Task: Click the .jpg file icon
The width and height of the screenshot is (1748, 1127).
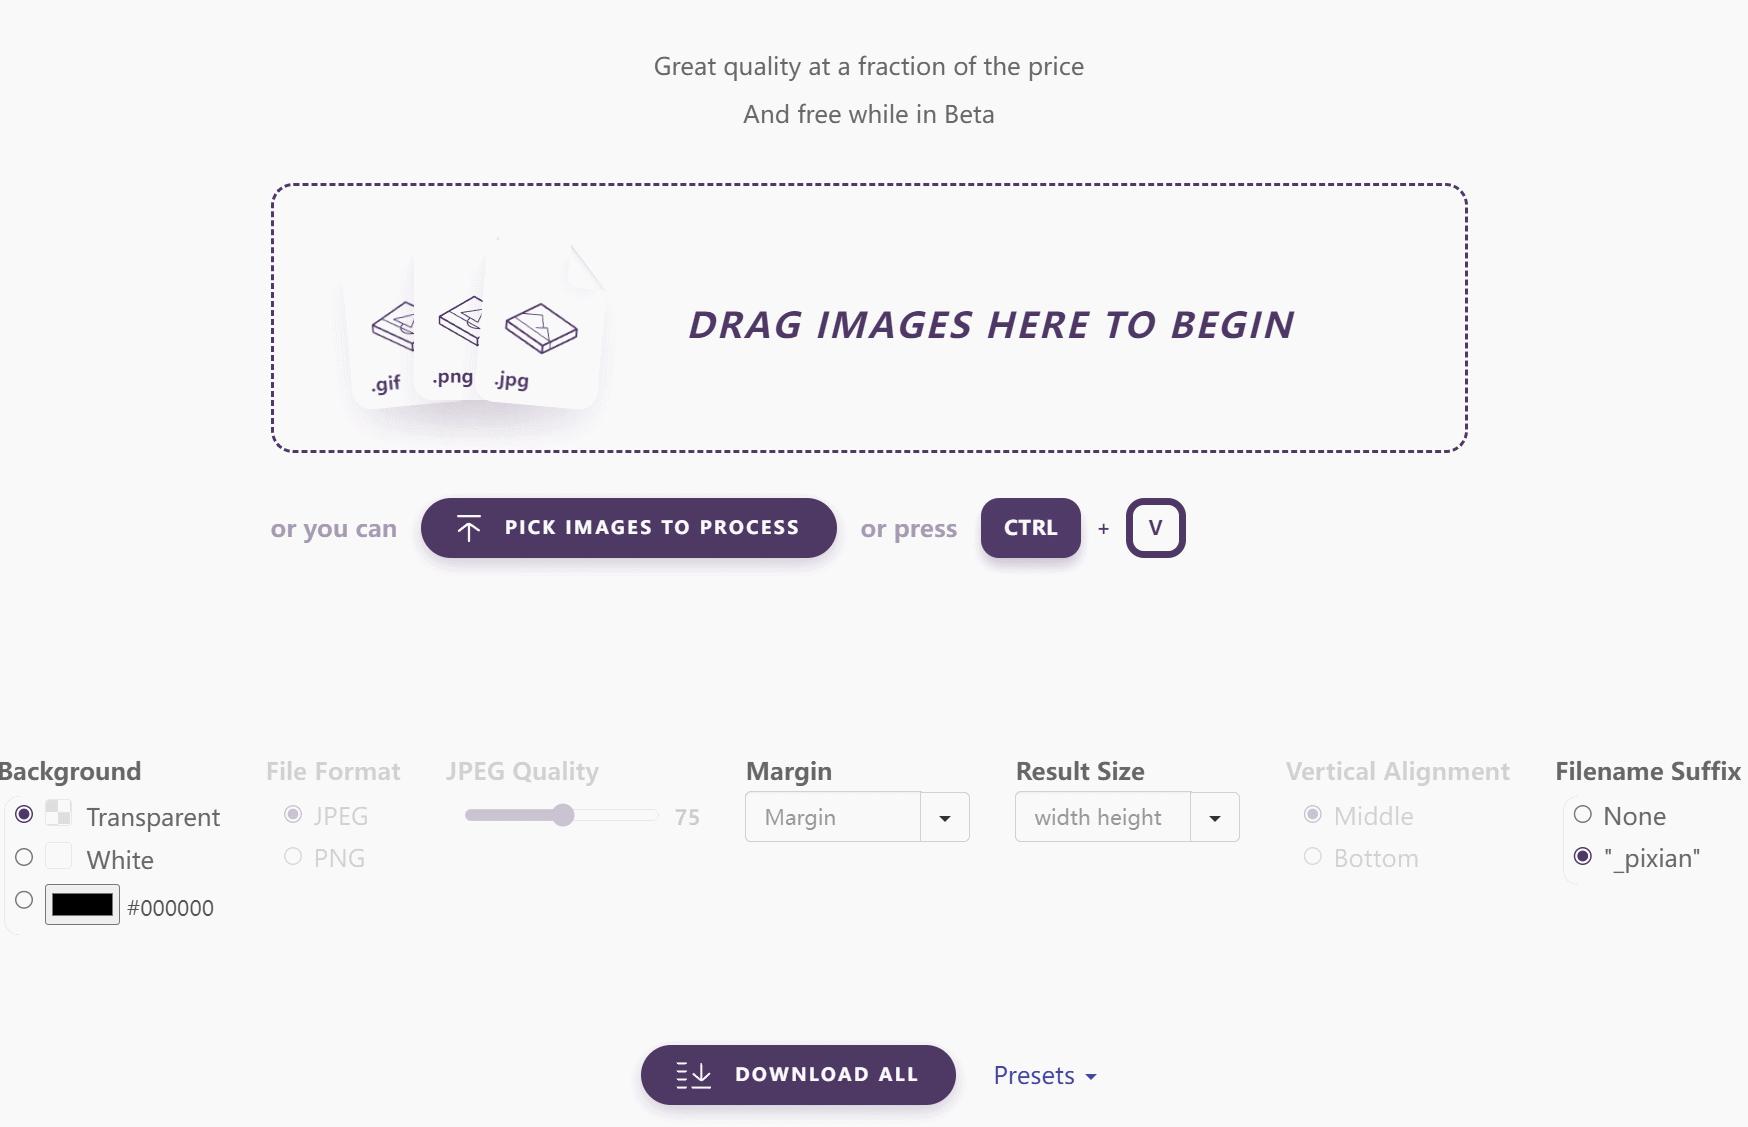Action: point(541,328)
